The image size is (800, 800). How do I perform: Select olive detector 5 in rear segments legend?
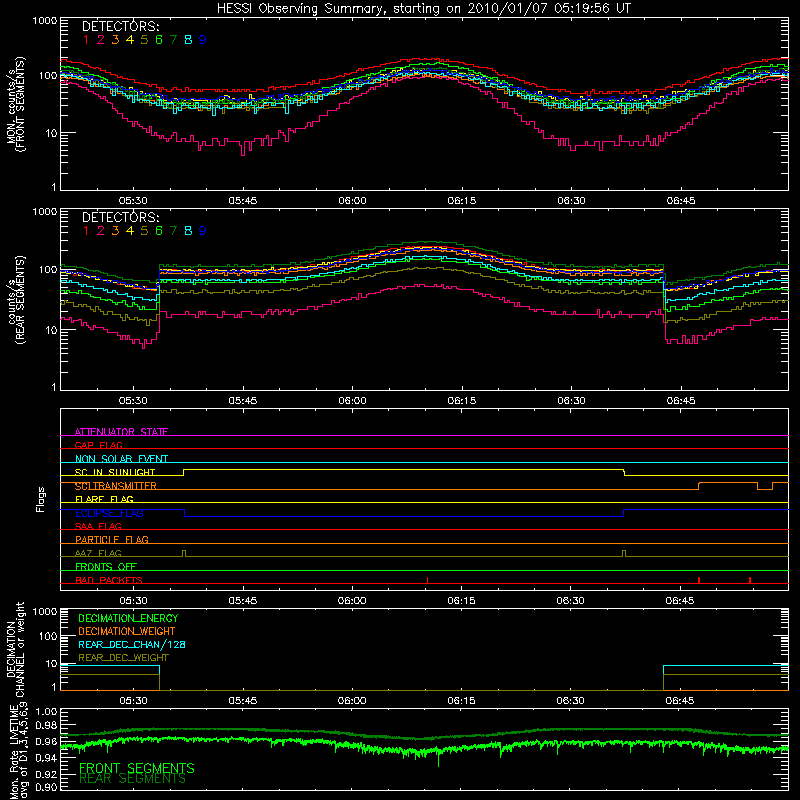tap(144, 231)
